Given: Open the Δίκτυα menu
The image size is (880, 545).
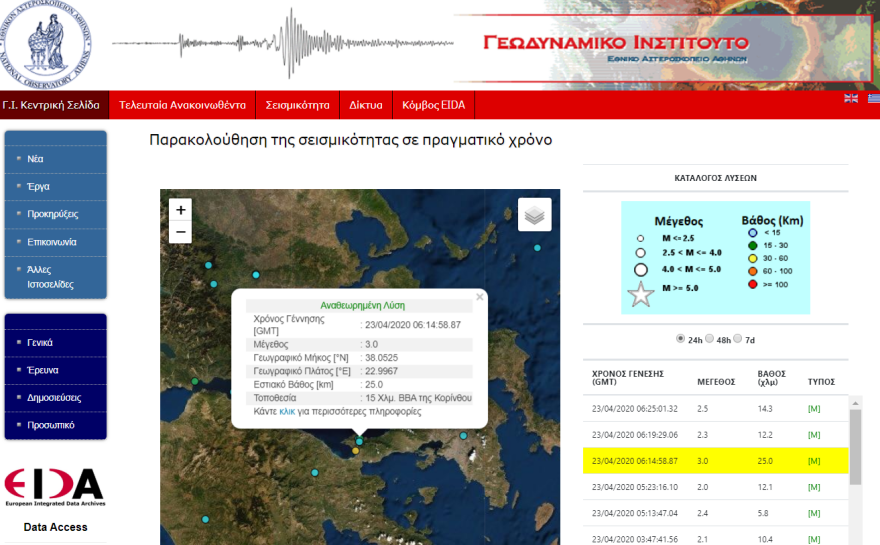Looking at the screenshot, I should coord(366,105).
